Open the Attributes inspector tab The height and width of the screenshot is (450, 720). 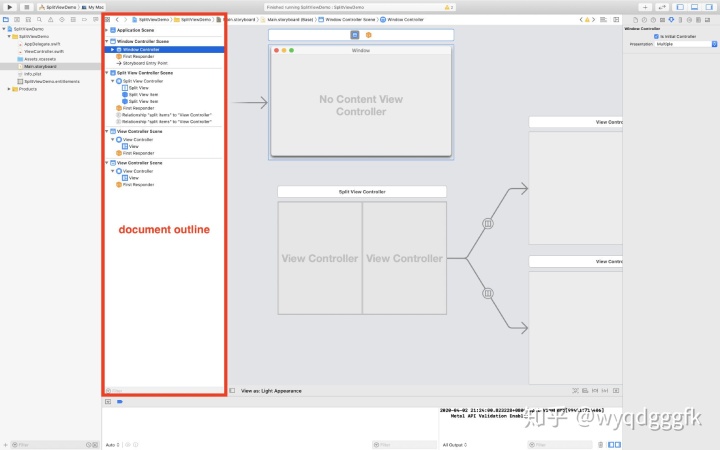[x=671, y=20]
